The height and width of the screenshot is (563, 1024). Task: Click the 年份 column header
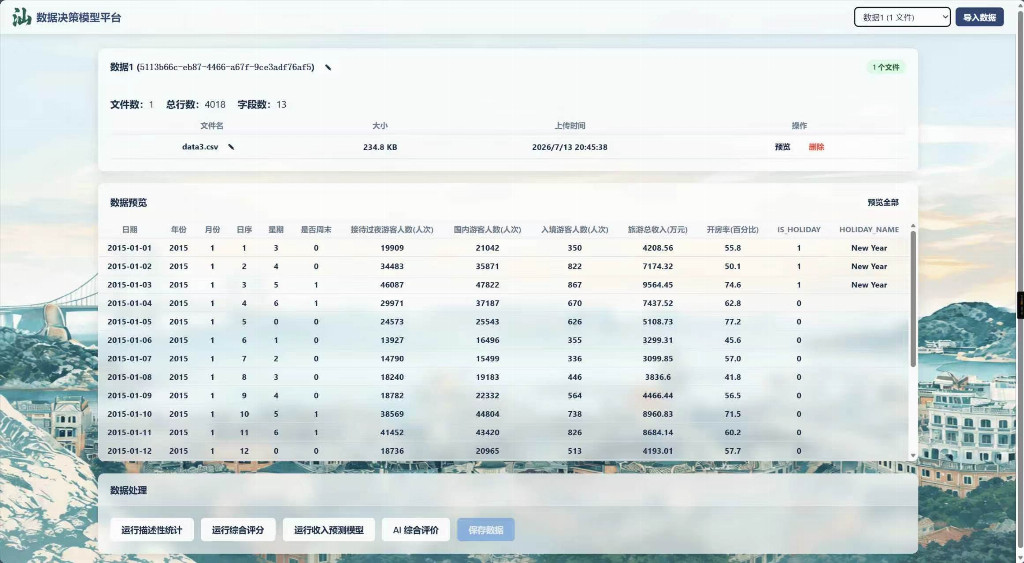coord(178,230)
